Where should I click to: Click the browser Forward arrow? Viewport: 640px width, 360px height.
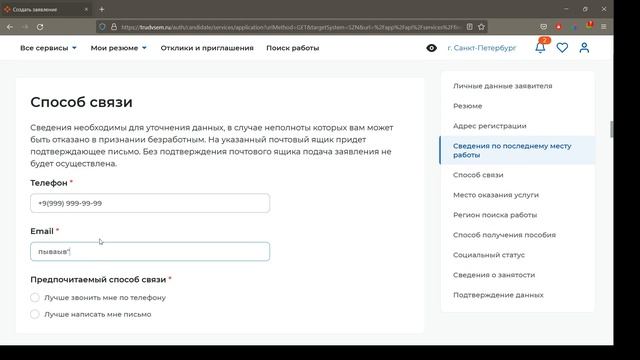[25, 27]
